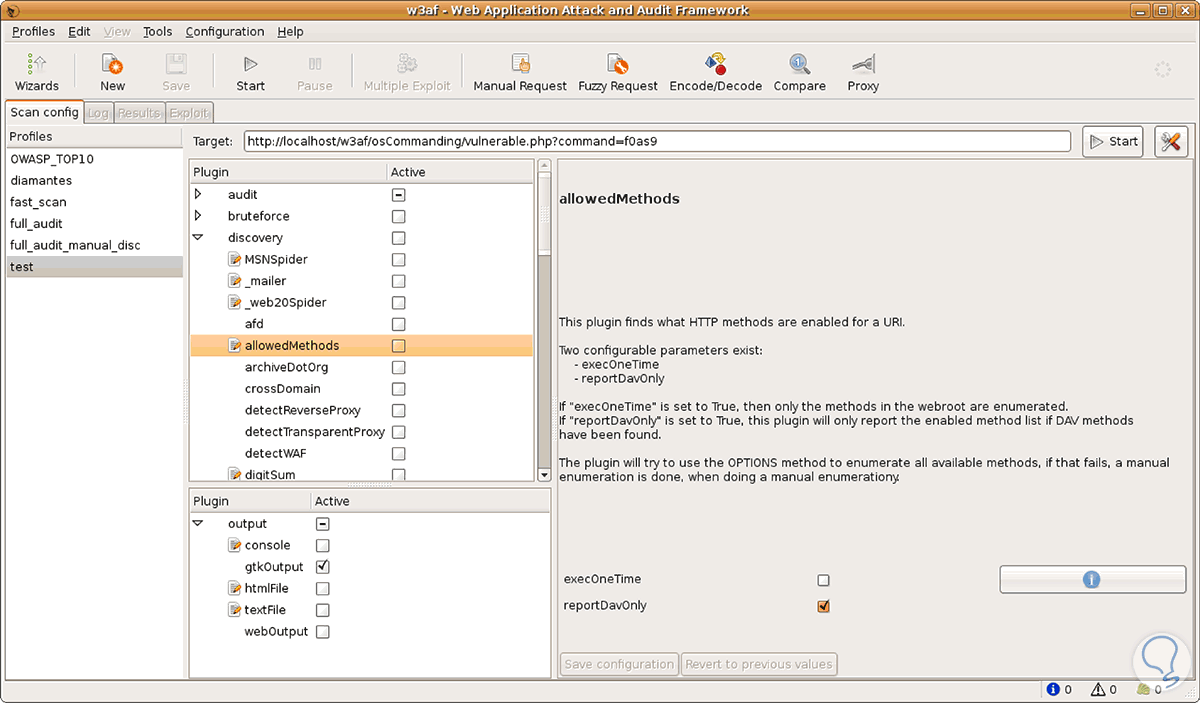Select the crossDomain plugin row
The width and height of the screenshot is (1200, 703).
point(362,389)
